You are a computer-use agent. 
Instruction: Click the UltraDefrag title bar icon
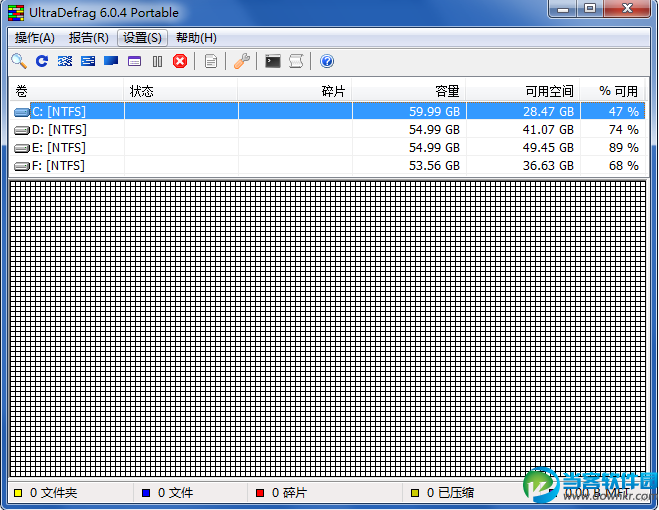(16, 13)
